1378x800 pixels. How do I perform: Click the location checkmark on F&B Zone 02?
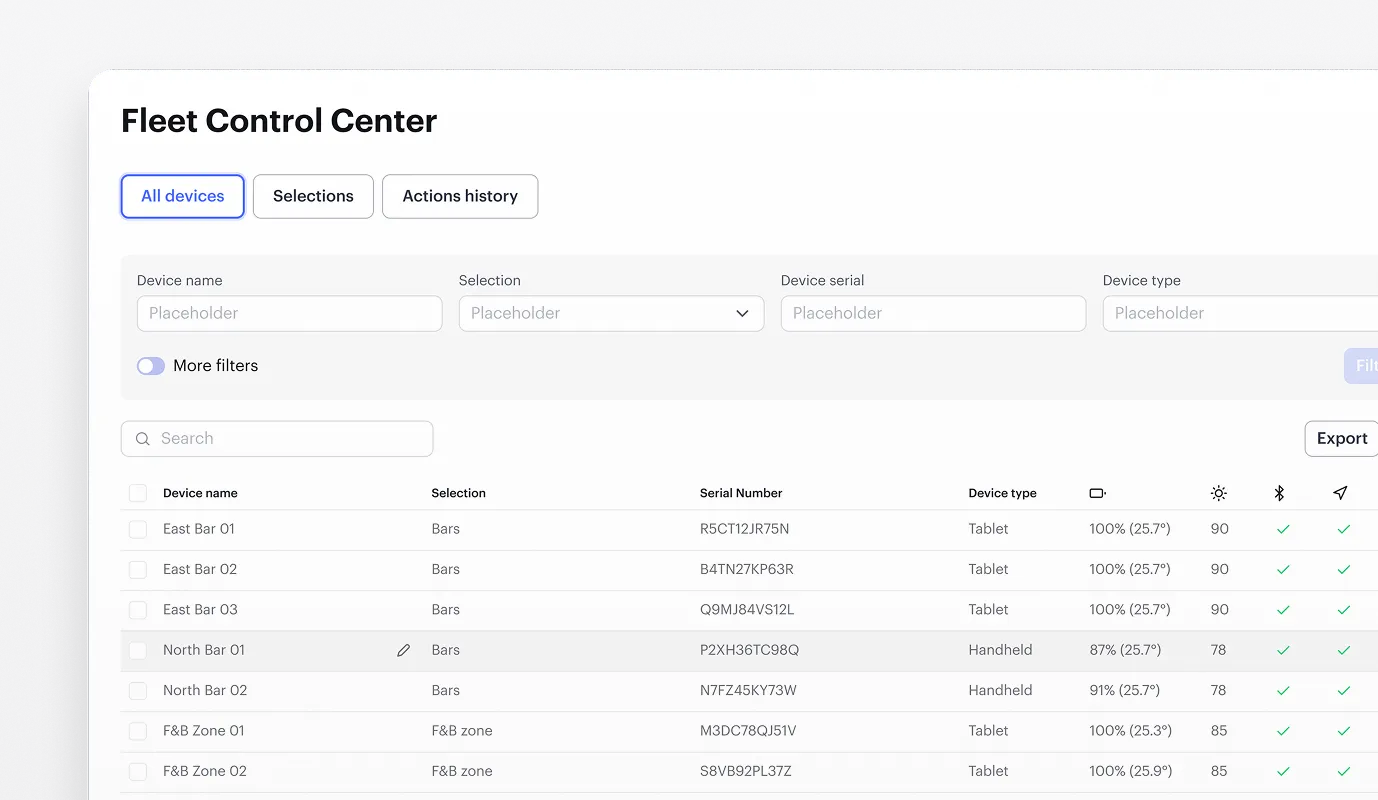pos(1344,770)
